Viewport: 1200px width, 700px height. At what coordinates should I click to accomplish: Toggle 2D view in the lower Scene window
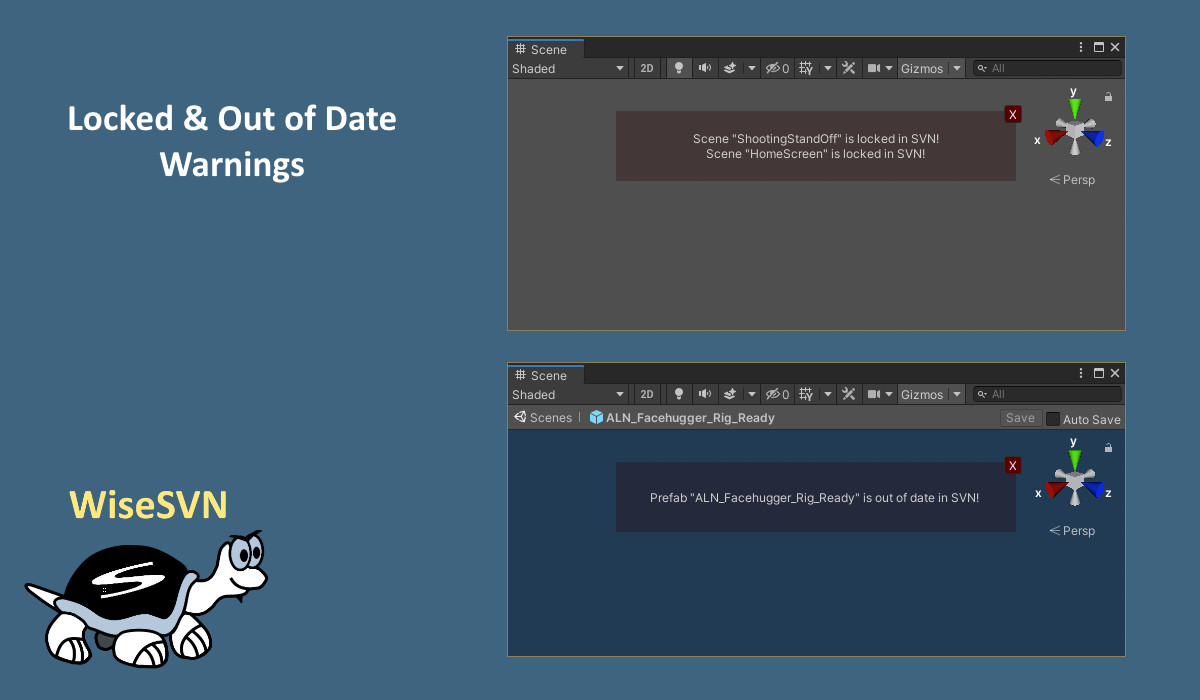click(647, 394)
